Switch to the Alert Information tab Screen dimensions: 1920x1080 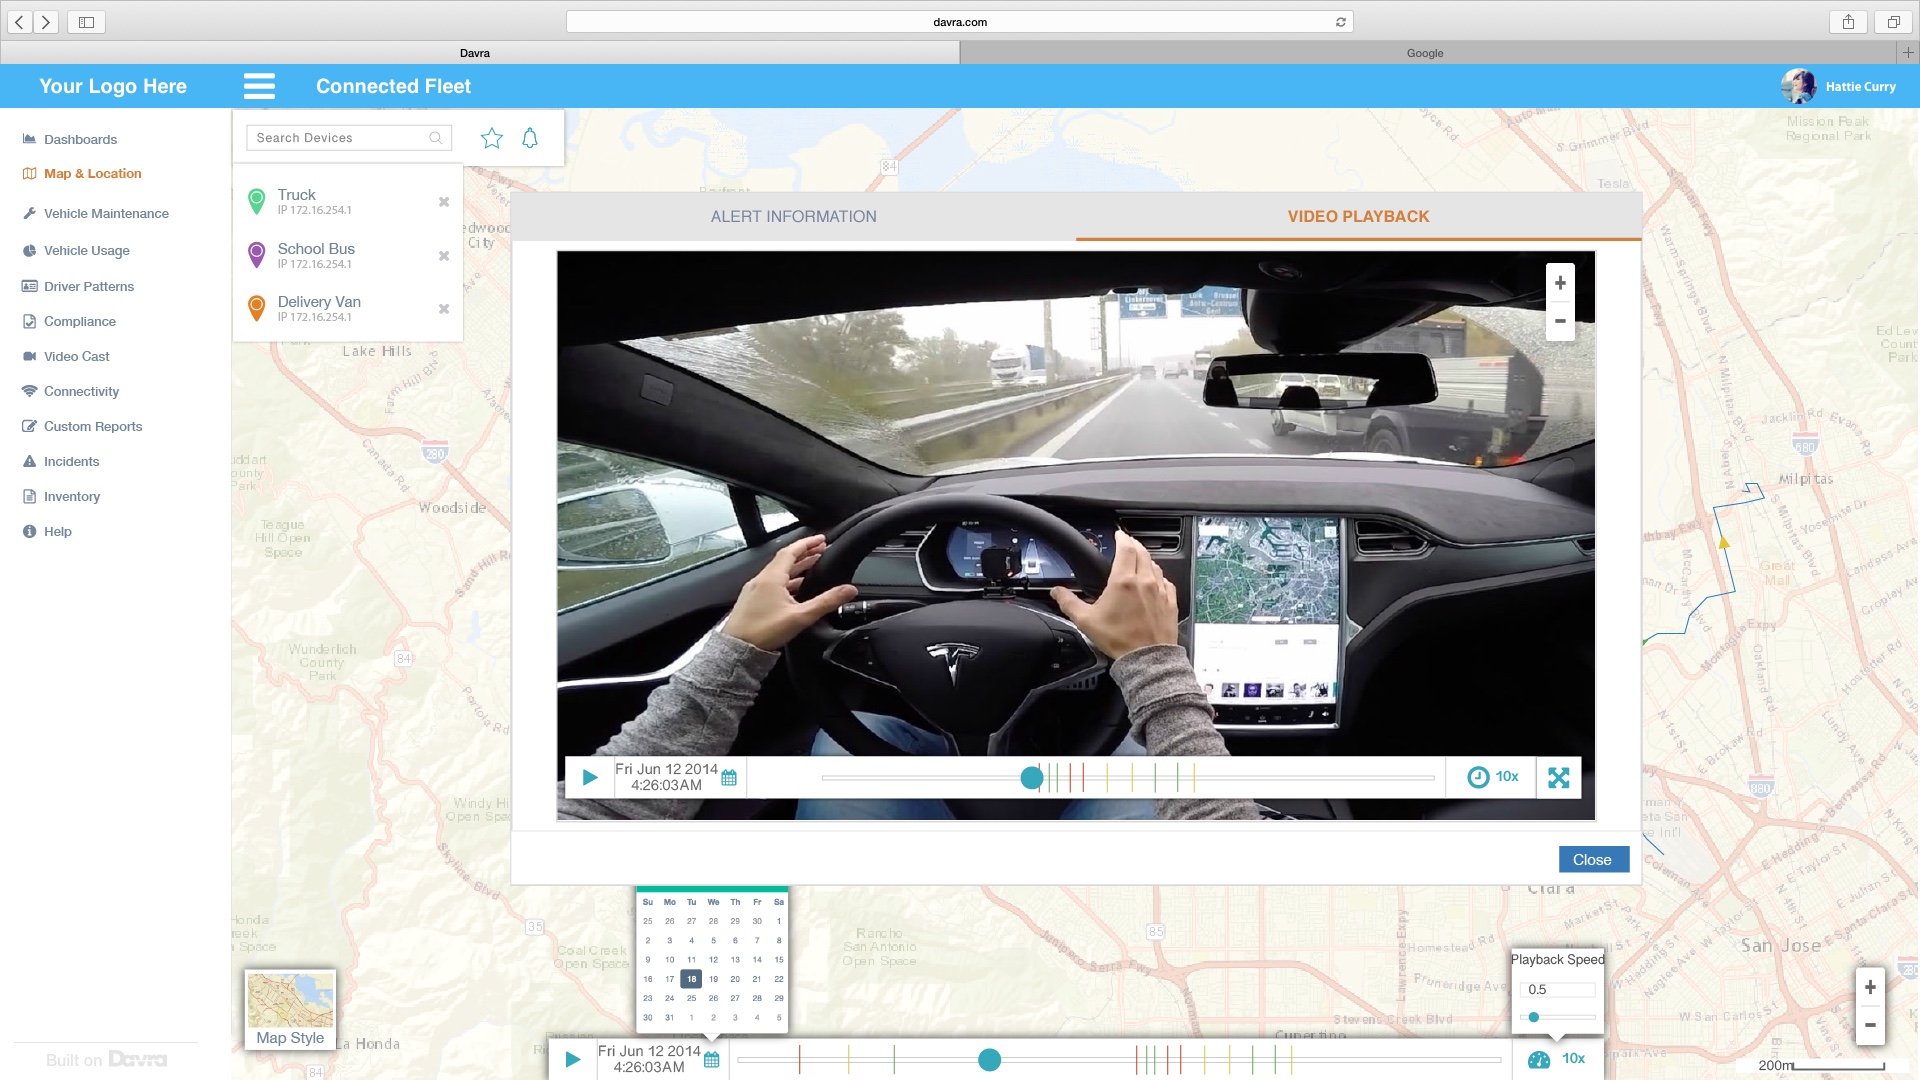pyautogui.click(x=793, y=216)
